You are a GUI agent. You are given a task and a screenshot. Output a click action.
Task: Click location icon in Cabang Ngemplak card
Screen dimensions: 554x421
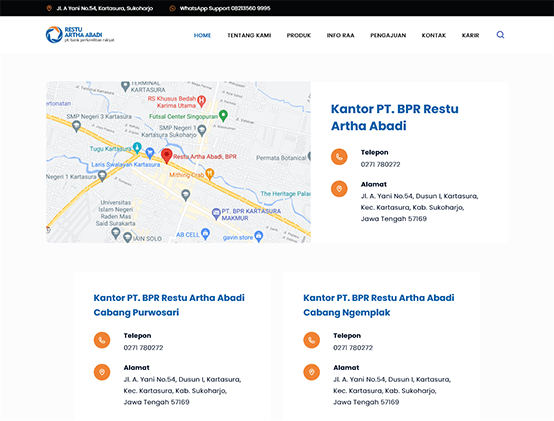(x=311, y=372)
